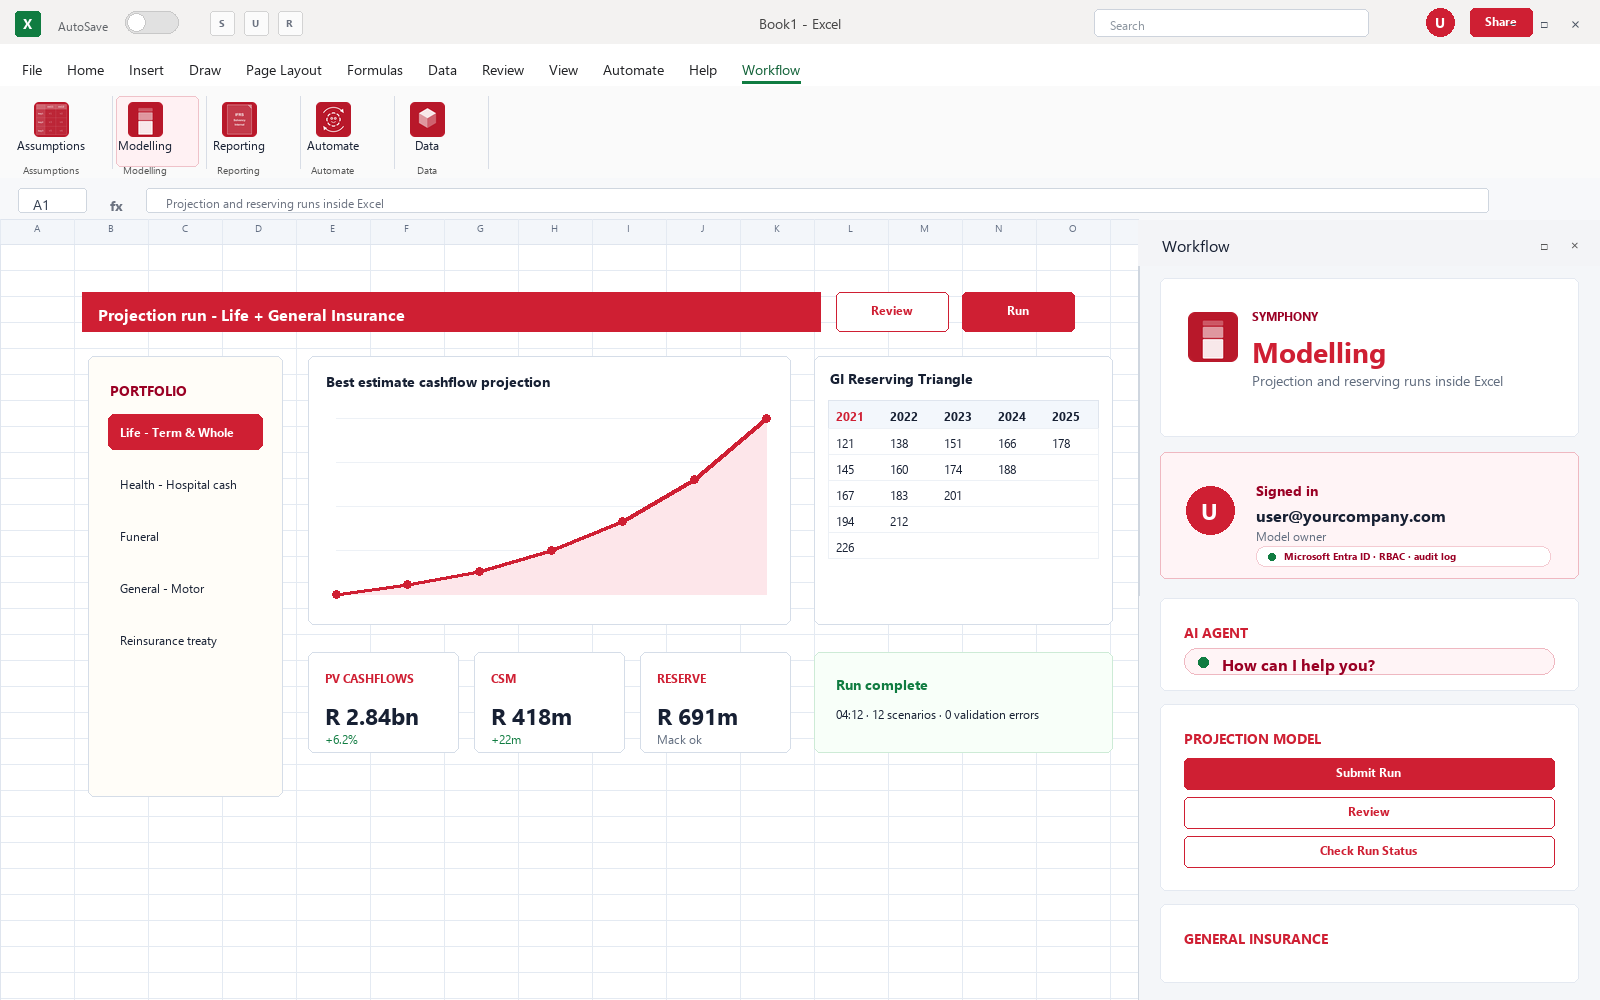Click triangle cell value 226
Screen dimensions: 1600x1000
click(845, 548)
